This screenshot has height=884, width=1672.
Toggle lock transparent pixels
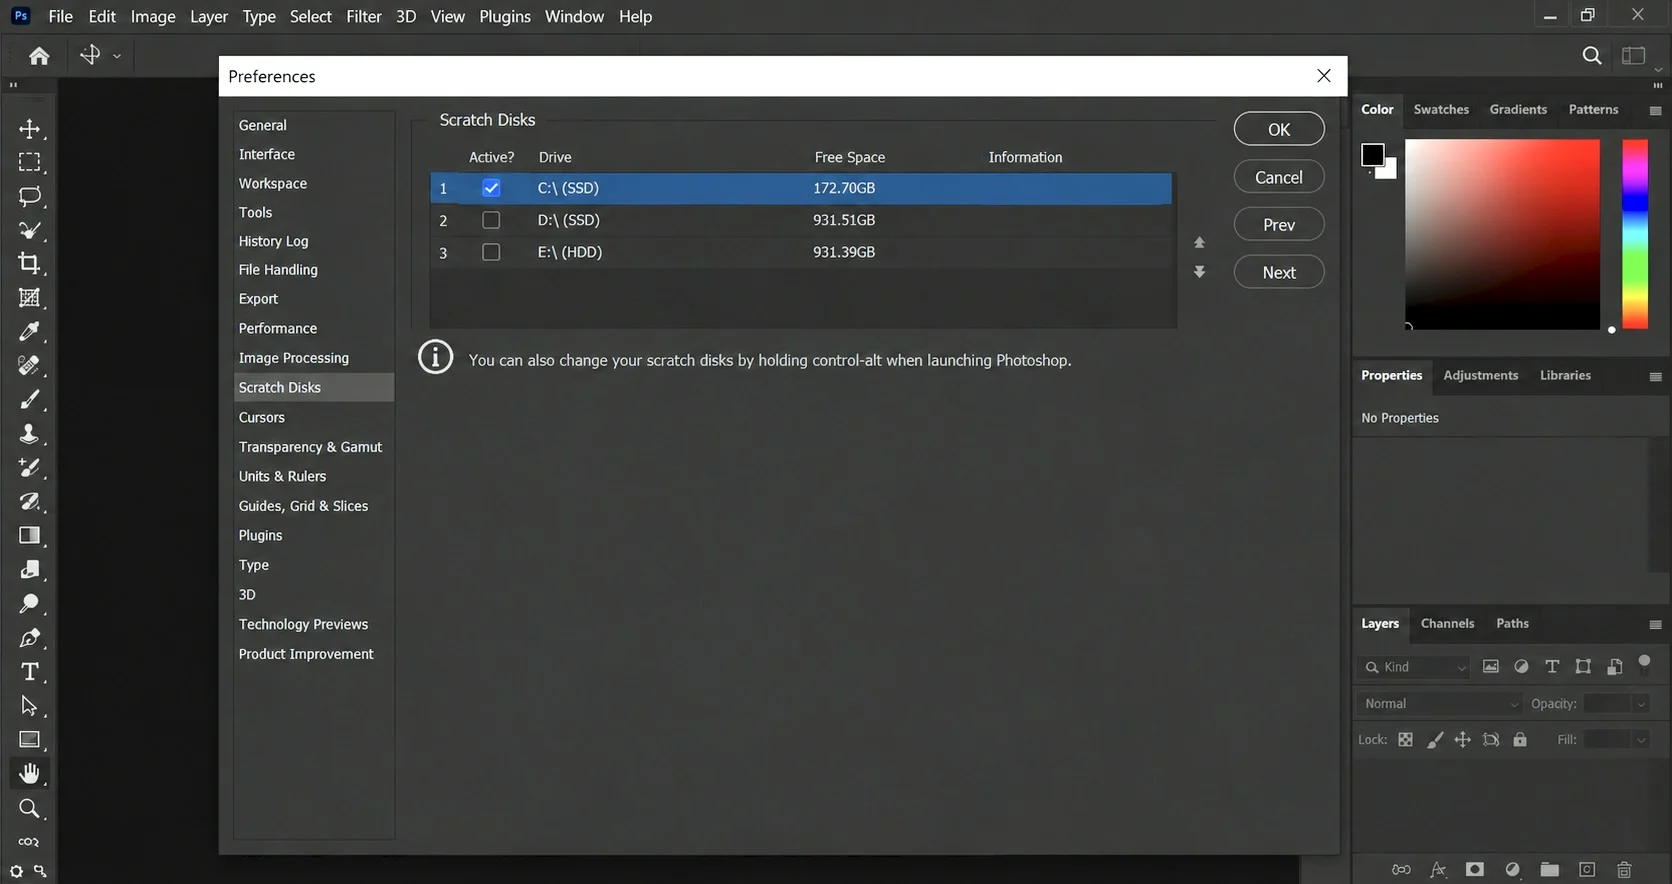click(x=1405, y=740)
